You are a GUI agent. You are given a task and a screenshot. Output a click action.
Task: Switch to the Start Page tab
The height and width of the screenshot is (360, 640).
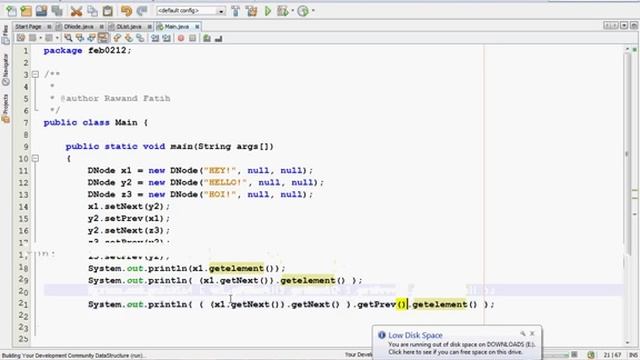click(28, 27)
